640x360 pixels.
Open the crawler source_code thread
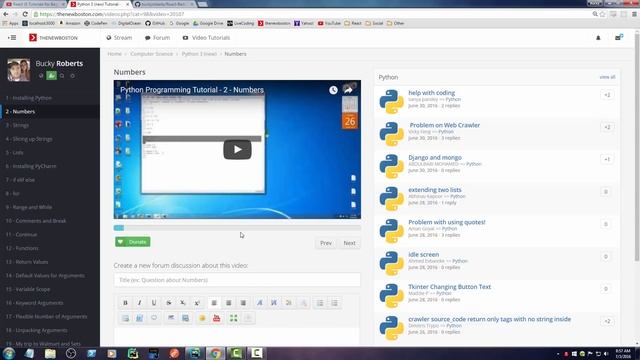coord(489,319)
